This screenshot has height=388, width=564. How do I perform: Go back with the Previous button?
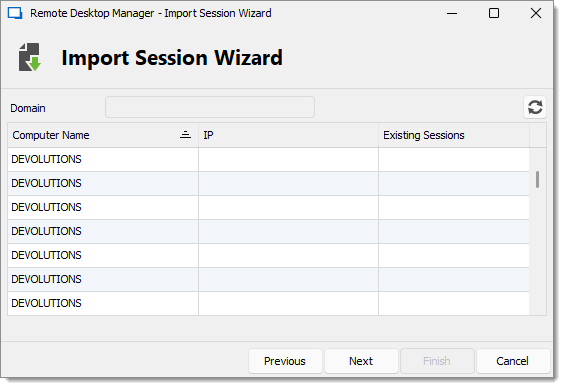pos(285,361)
